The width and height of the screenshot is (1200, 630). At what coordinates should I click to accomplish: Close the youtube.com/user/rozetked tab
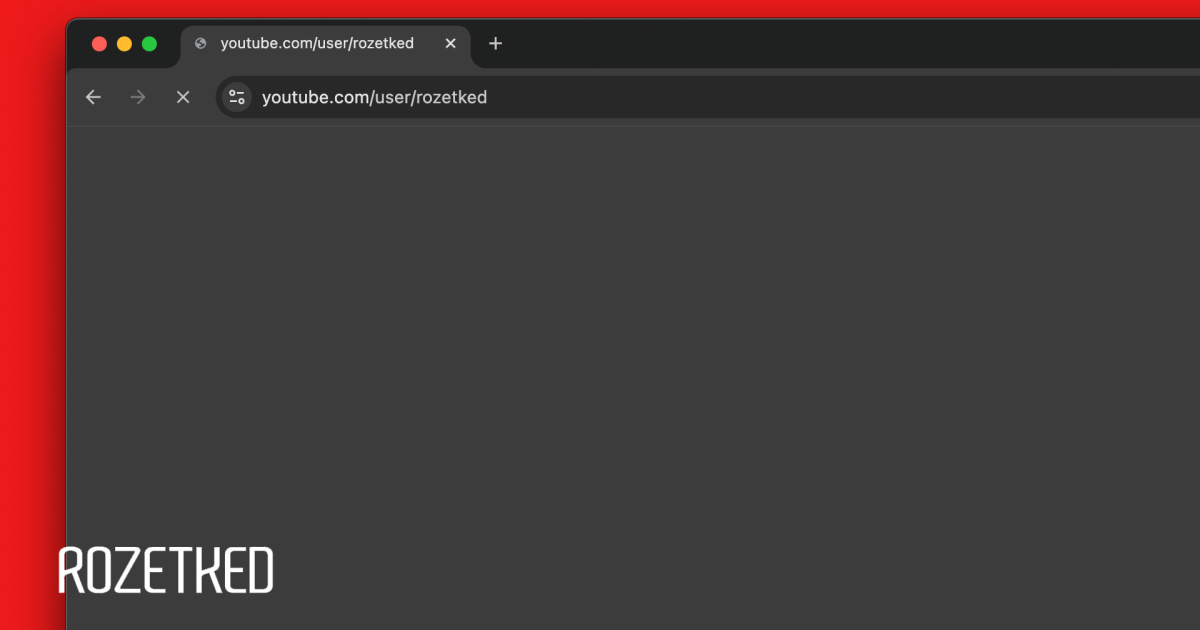[x=450, y=44]
